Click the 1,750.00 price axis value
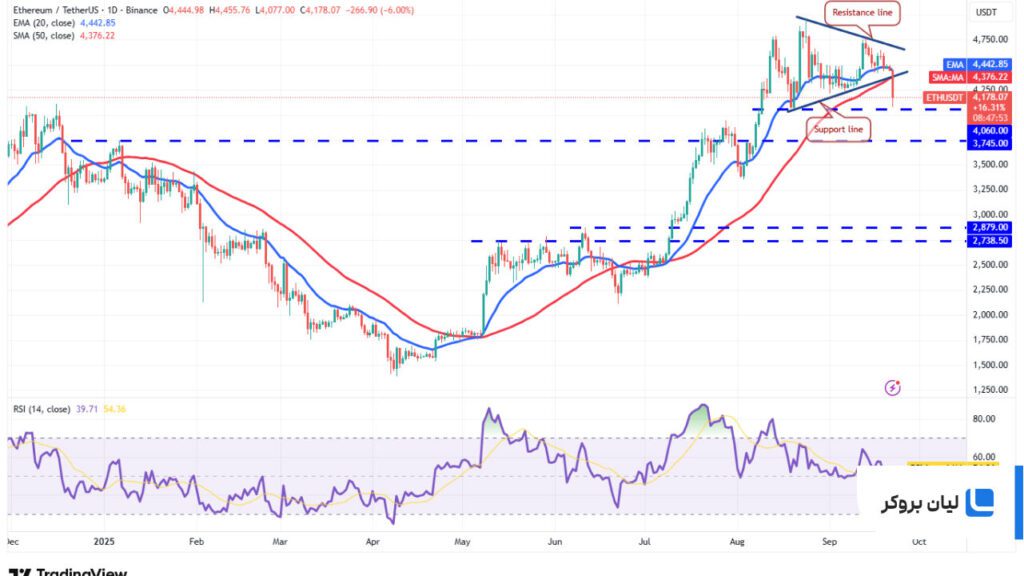The image size is (1024, 576). pyautogui.click(x=990, y=340)
